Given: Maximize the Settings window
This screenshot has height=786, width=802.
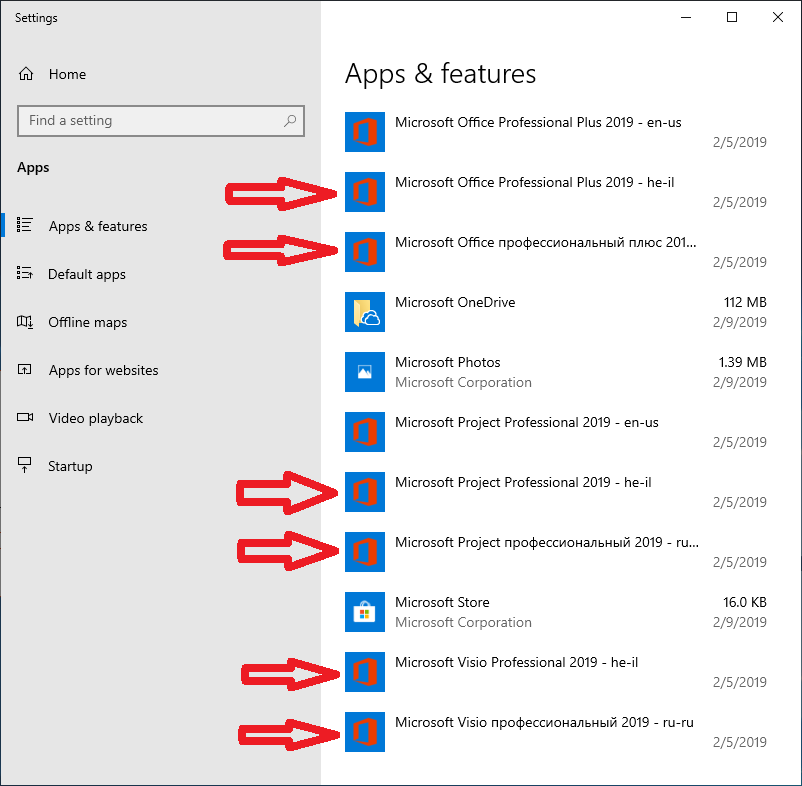Looking at the screenshot, I should click(x=732, y=17).
